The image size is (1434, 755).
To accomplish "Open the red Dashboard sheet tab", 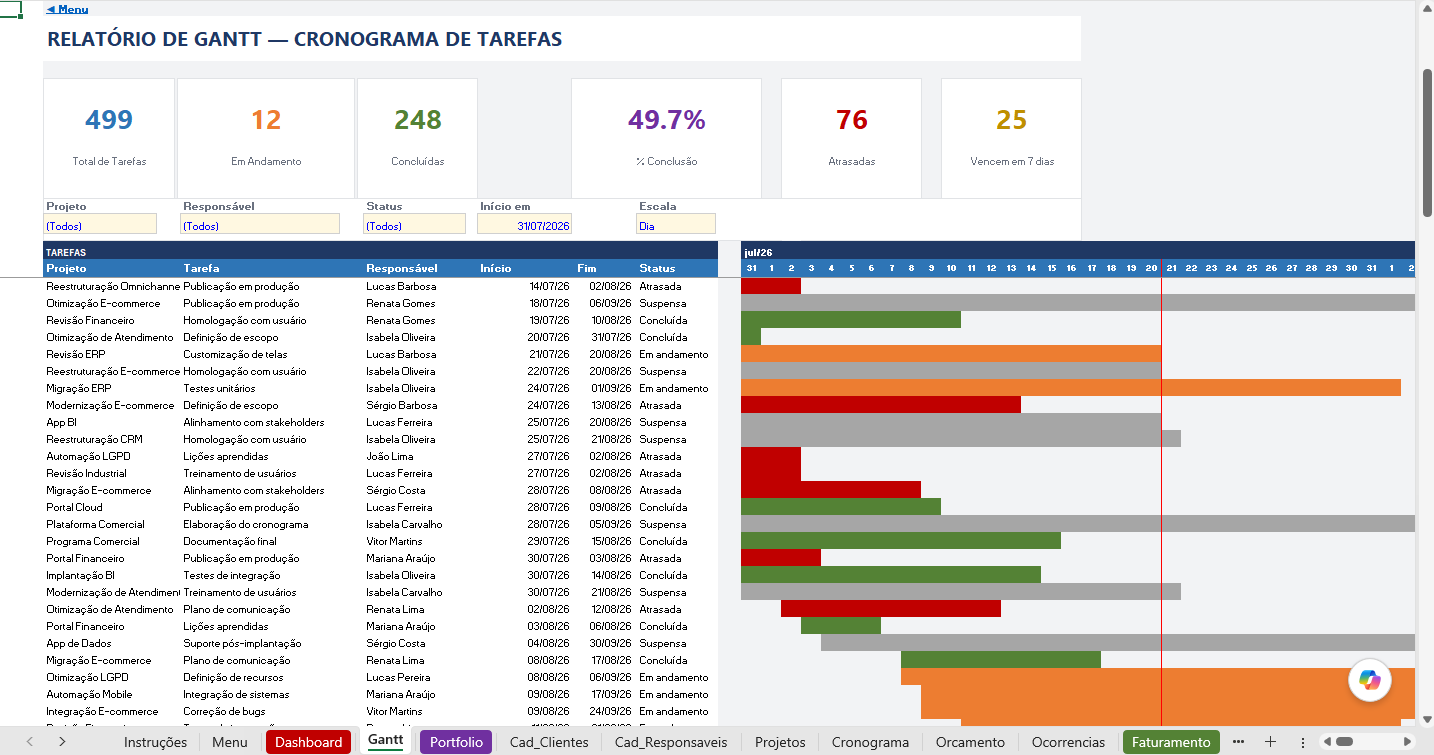I will pyautogui.click(x=308, y=742).
